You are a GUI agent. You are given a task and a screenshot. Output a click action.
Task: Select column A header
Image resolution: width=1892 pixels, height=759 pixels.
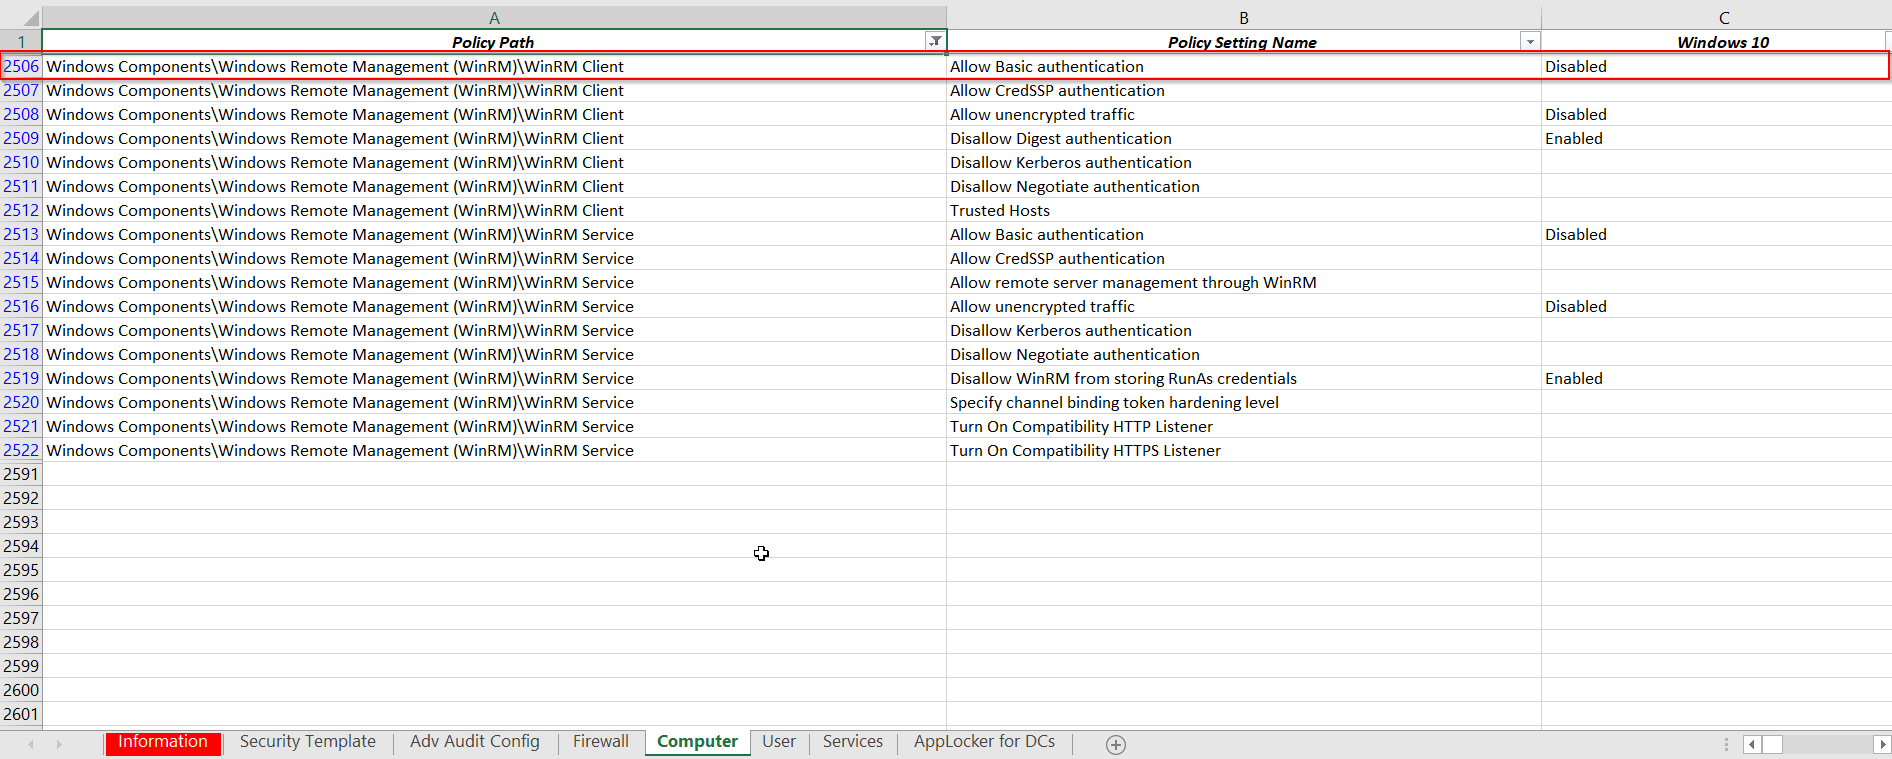point(494,17)
